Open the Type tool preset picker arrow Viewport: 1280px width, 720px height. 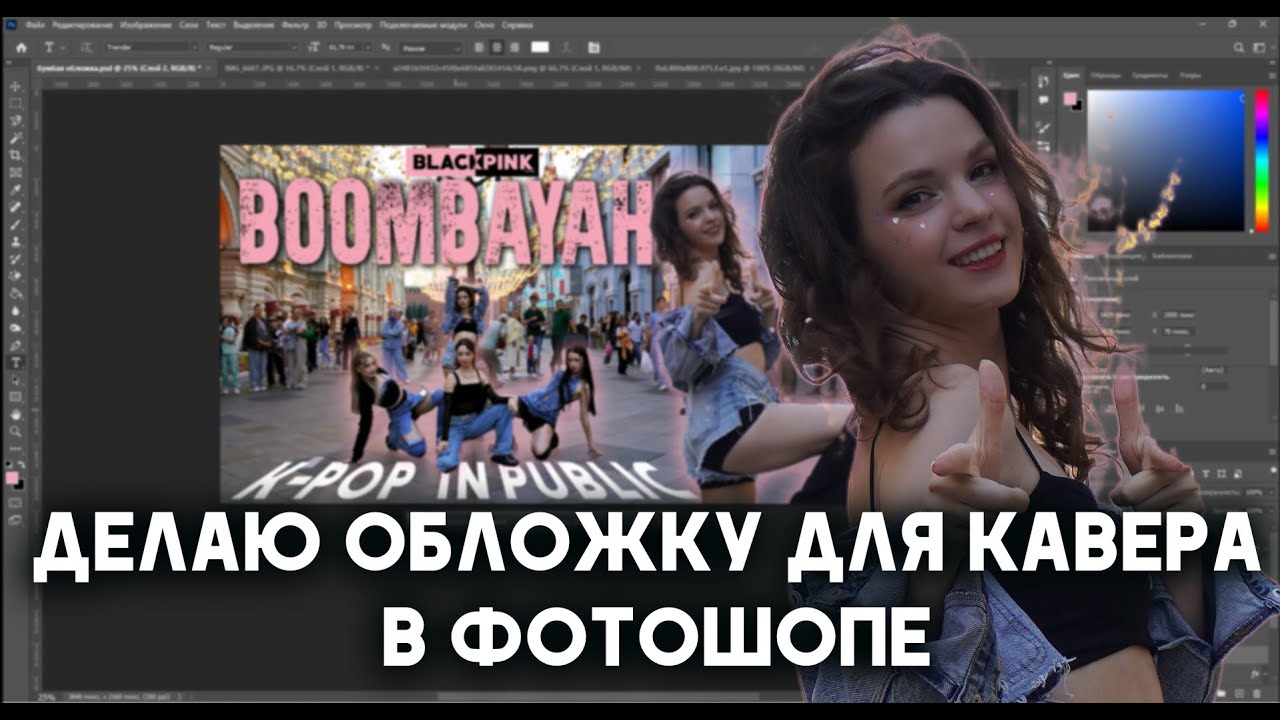[61, 47]
